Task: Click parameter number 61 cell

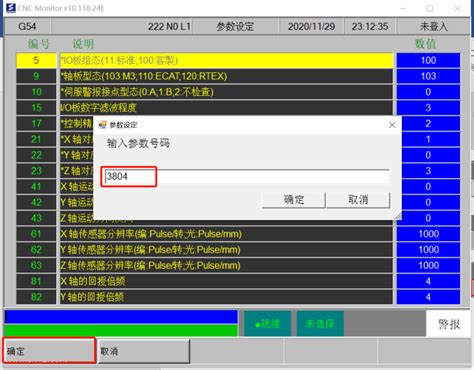Action: pyautogui.click(x=36, y=234)
